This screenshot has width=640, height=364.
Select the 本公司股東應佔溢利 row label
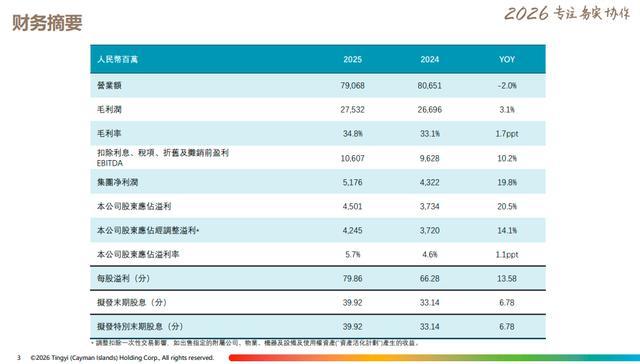(x=134, y=206)
